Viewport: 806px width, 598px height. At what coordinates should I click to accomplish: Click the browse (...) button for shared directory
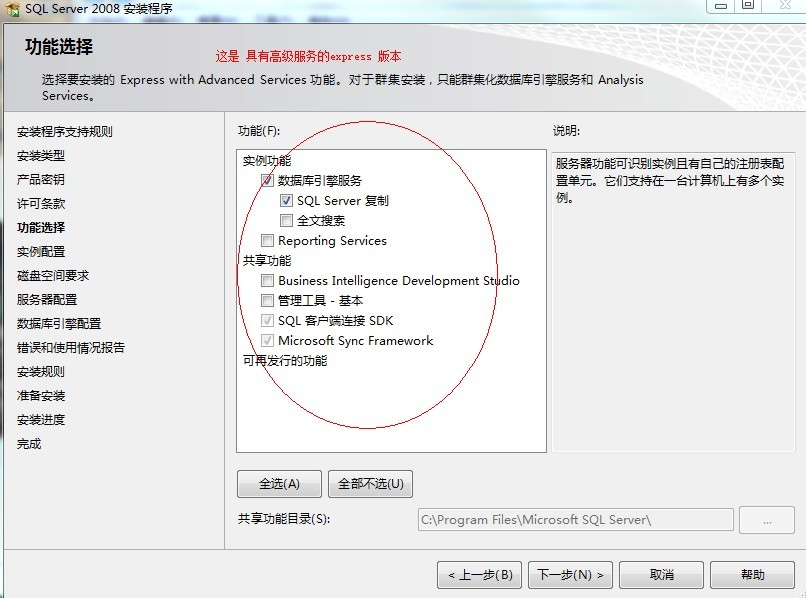[x=767, y=520]
